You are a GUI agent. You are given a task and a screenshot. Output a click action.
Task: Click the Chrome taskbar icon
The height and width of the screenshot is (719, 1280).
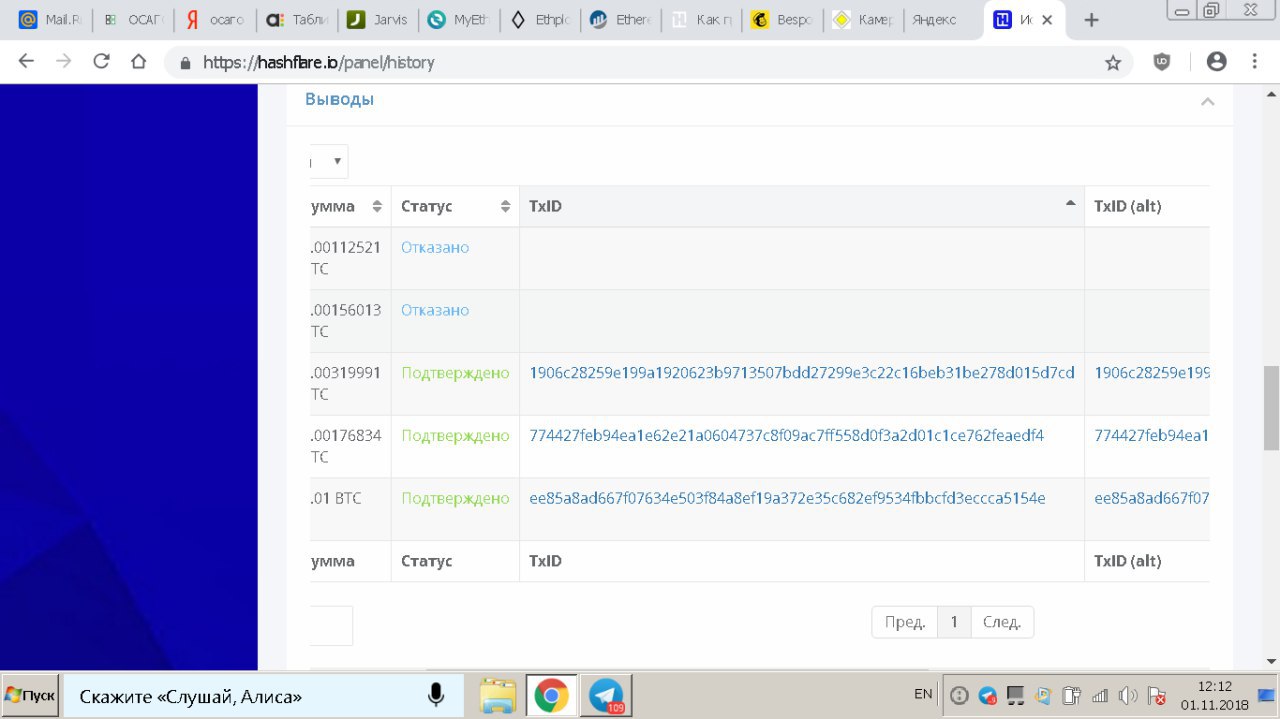click(x=551, y=695)
